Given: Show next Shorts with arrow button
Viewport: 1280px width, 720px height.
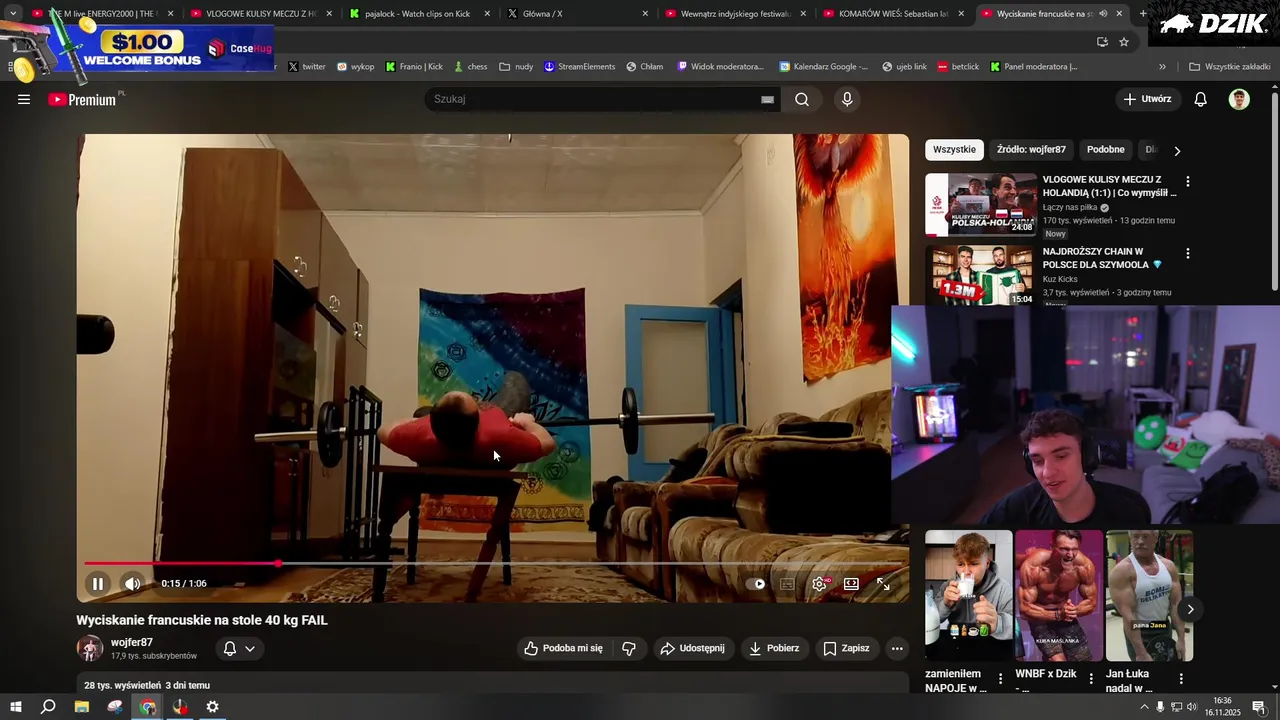Looking at the screenshot, I should [x=1190, y=609].
